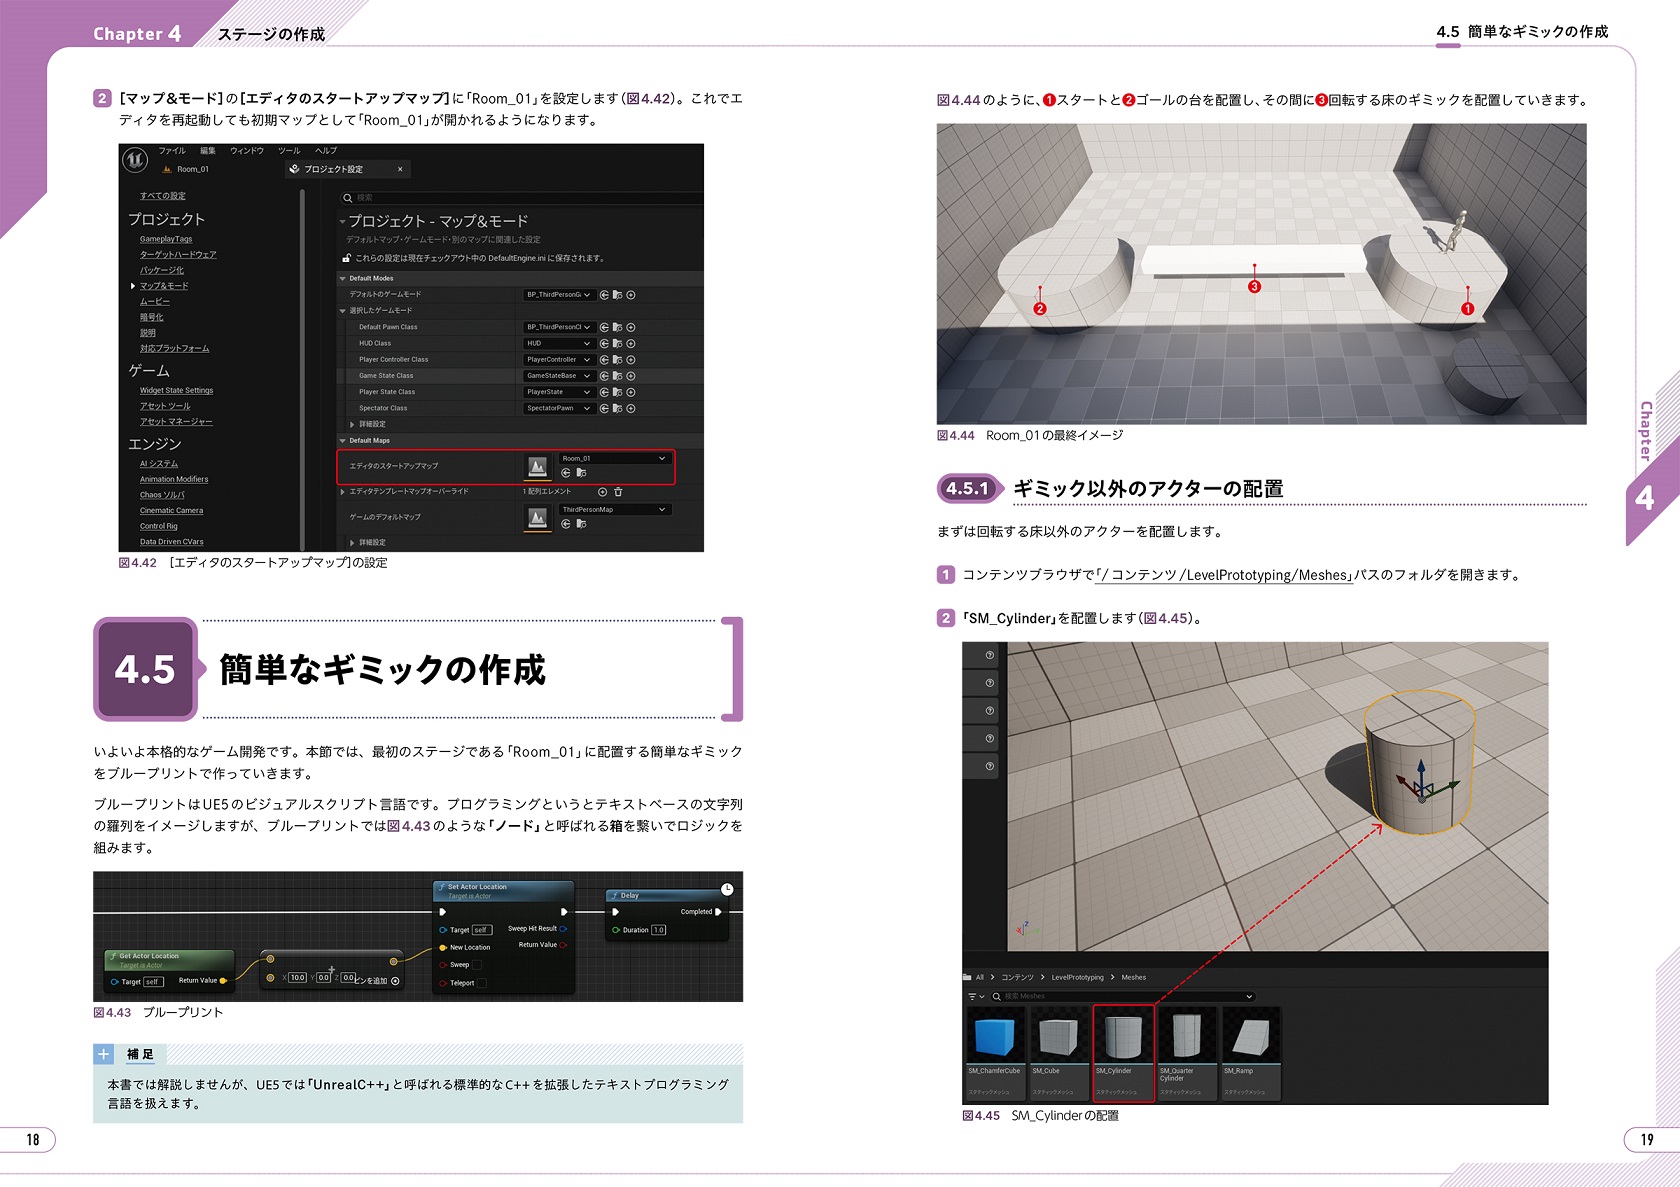Open the パッケージ化 settings link
1680x1187 pixels.
162,271
